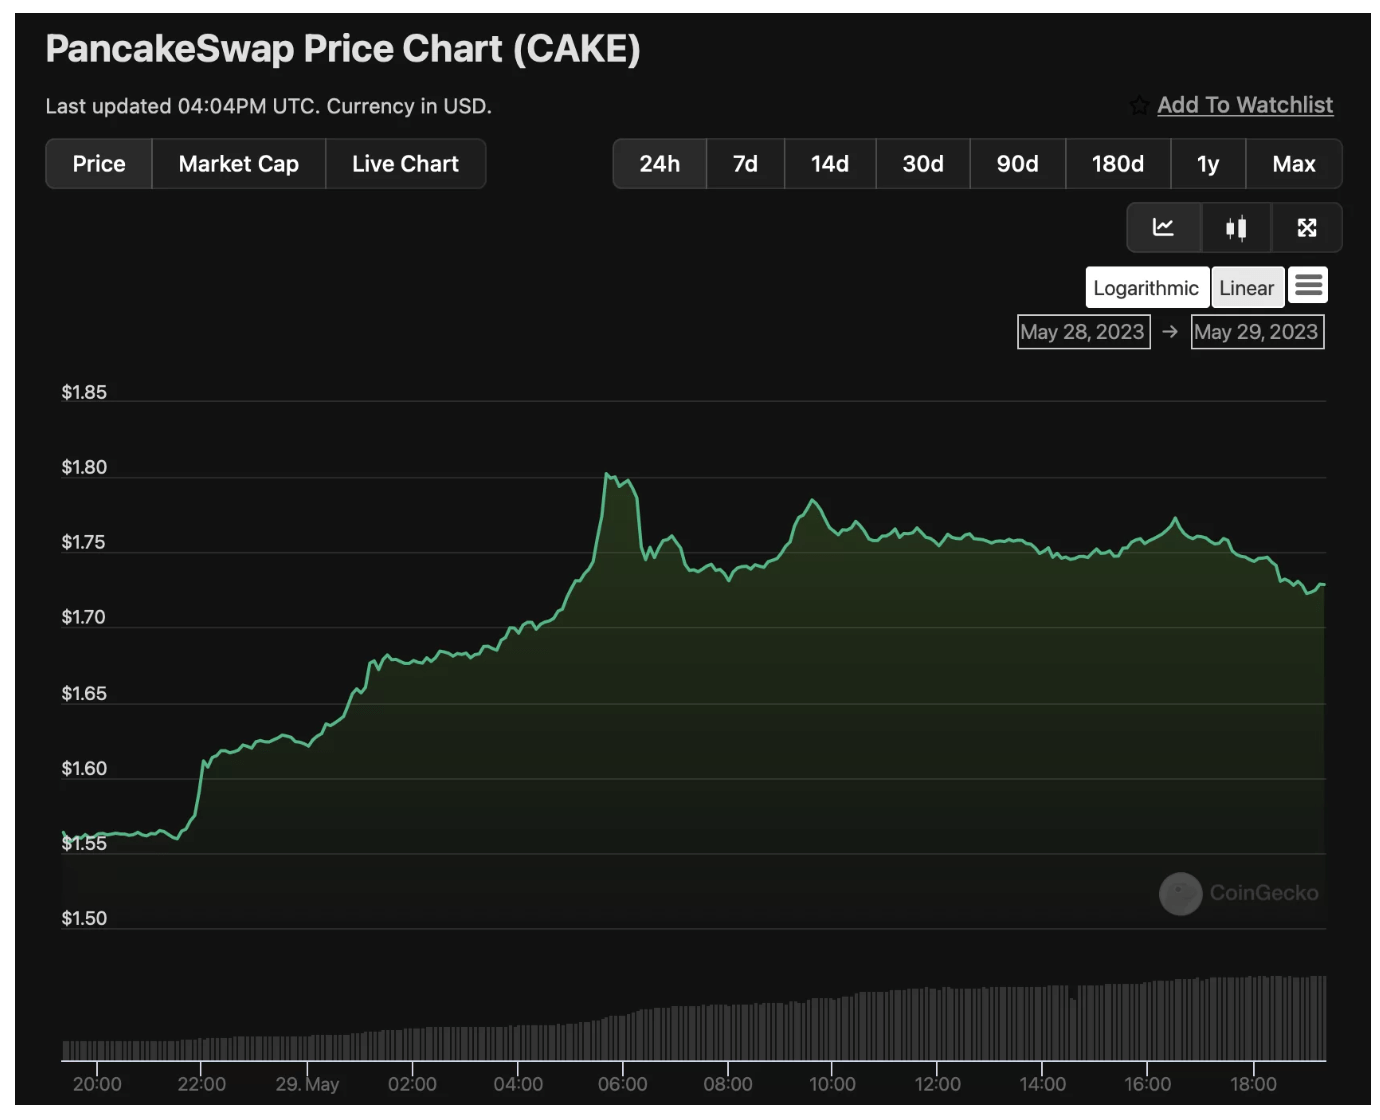1380x1120 pixels.
Task: Show 90d price range
Action: click(1018, 164)
